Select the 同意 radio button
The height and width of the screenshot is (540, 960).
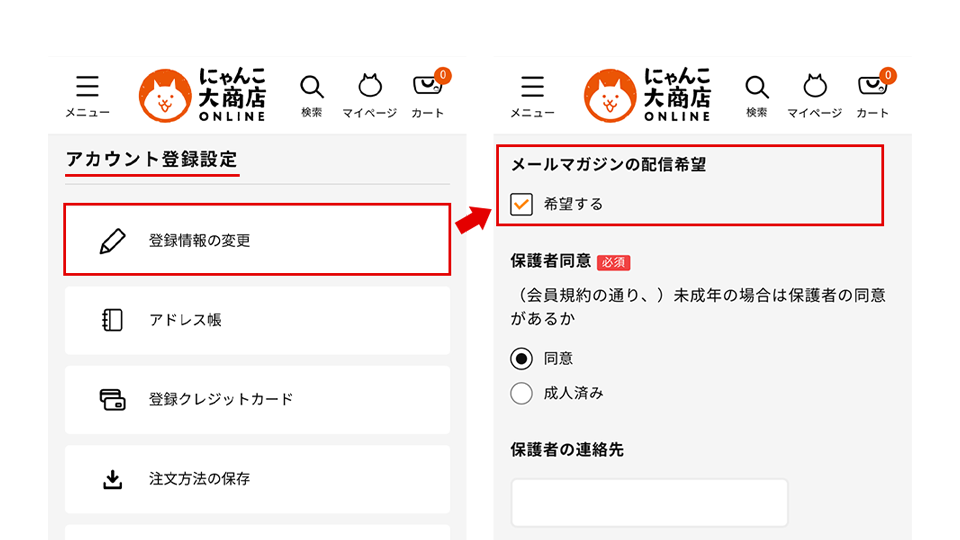[521, 358]
